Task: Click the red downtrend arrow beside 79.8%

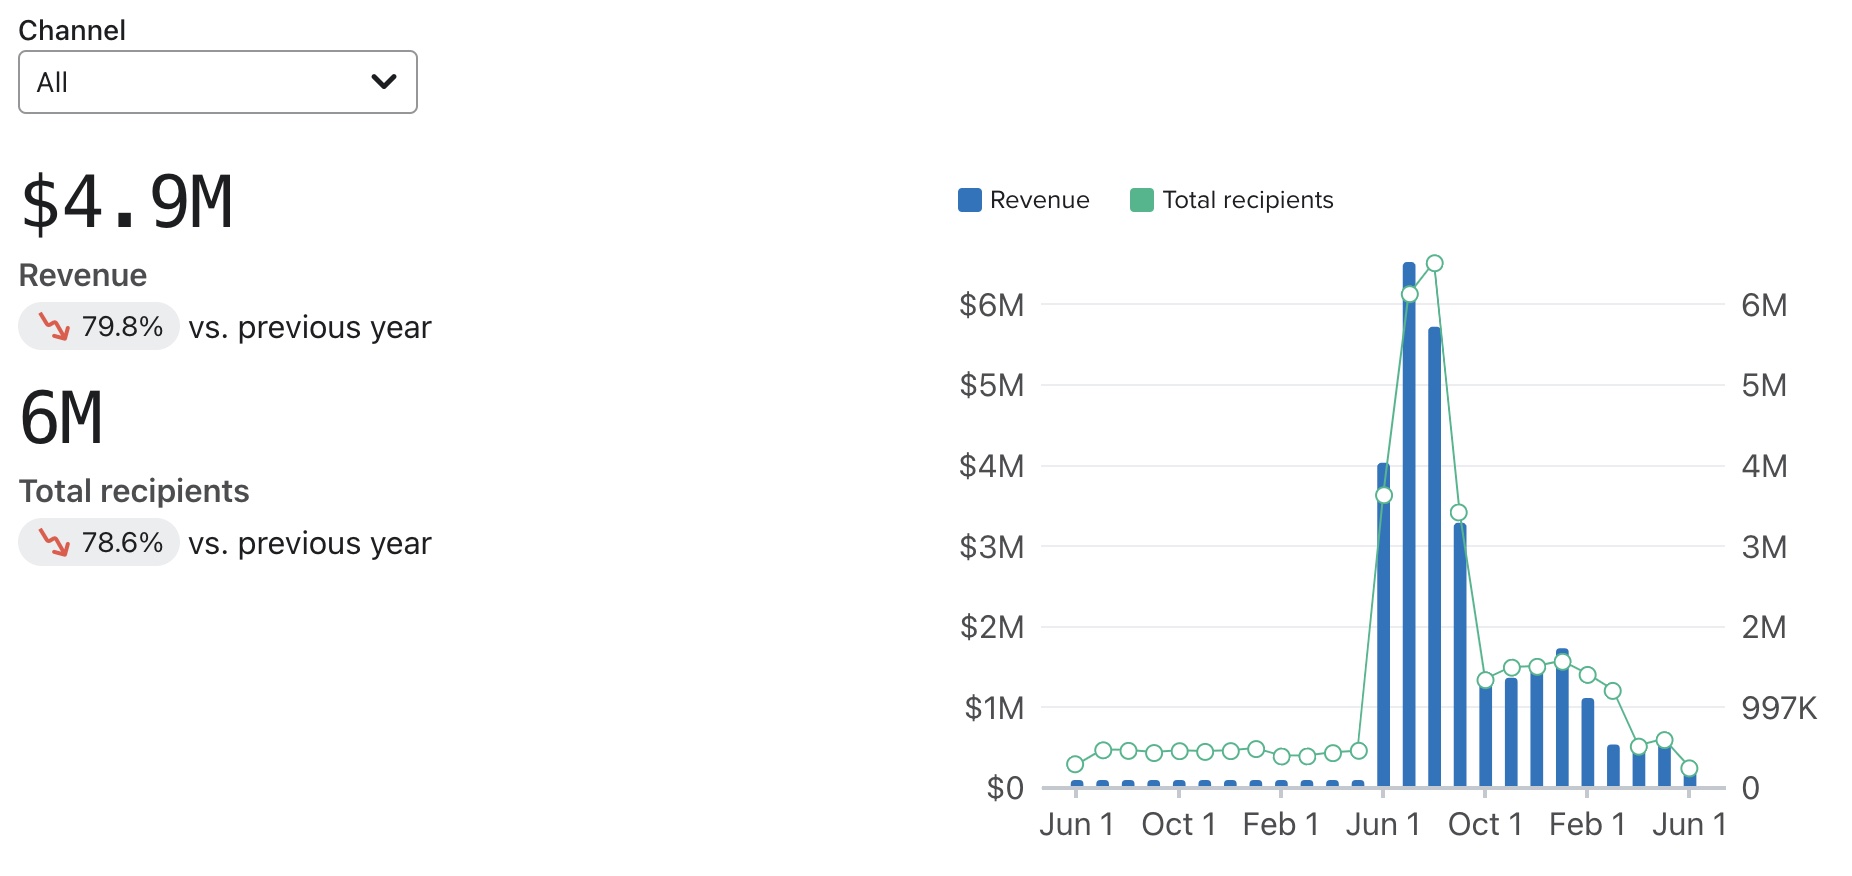Action: [x=54, y=327]
